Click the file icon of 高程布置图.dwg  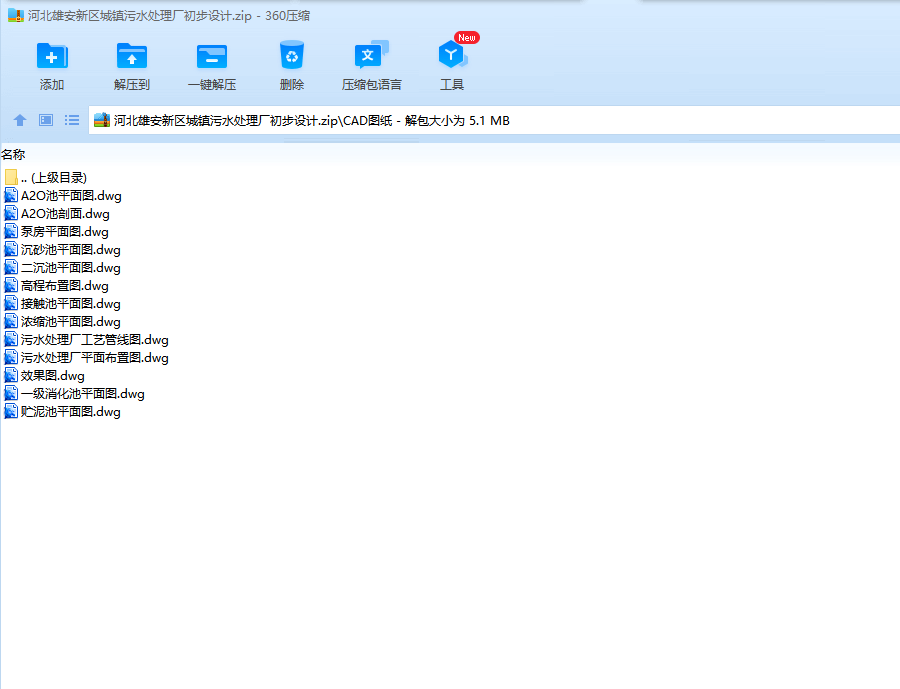tap(11, 285)
